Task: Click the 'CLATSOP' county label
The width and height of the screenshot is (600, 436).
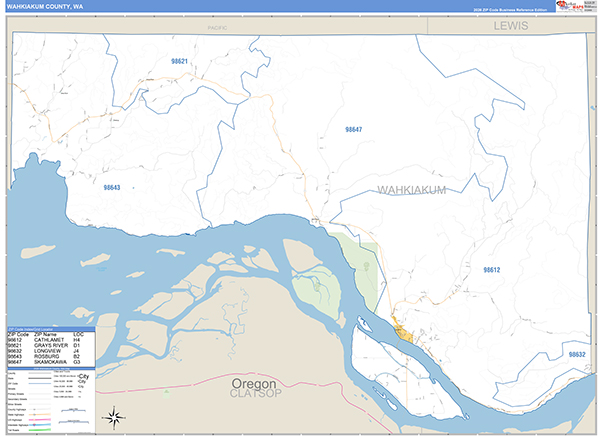Action: tap(256, 394)
